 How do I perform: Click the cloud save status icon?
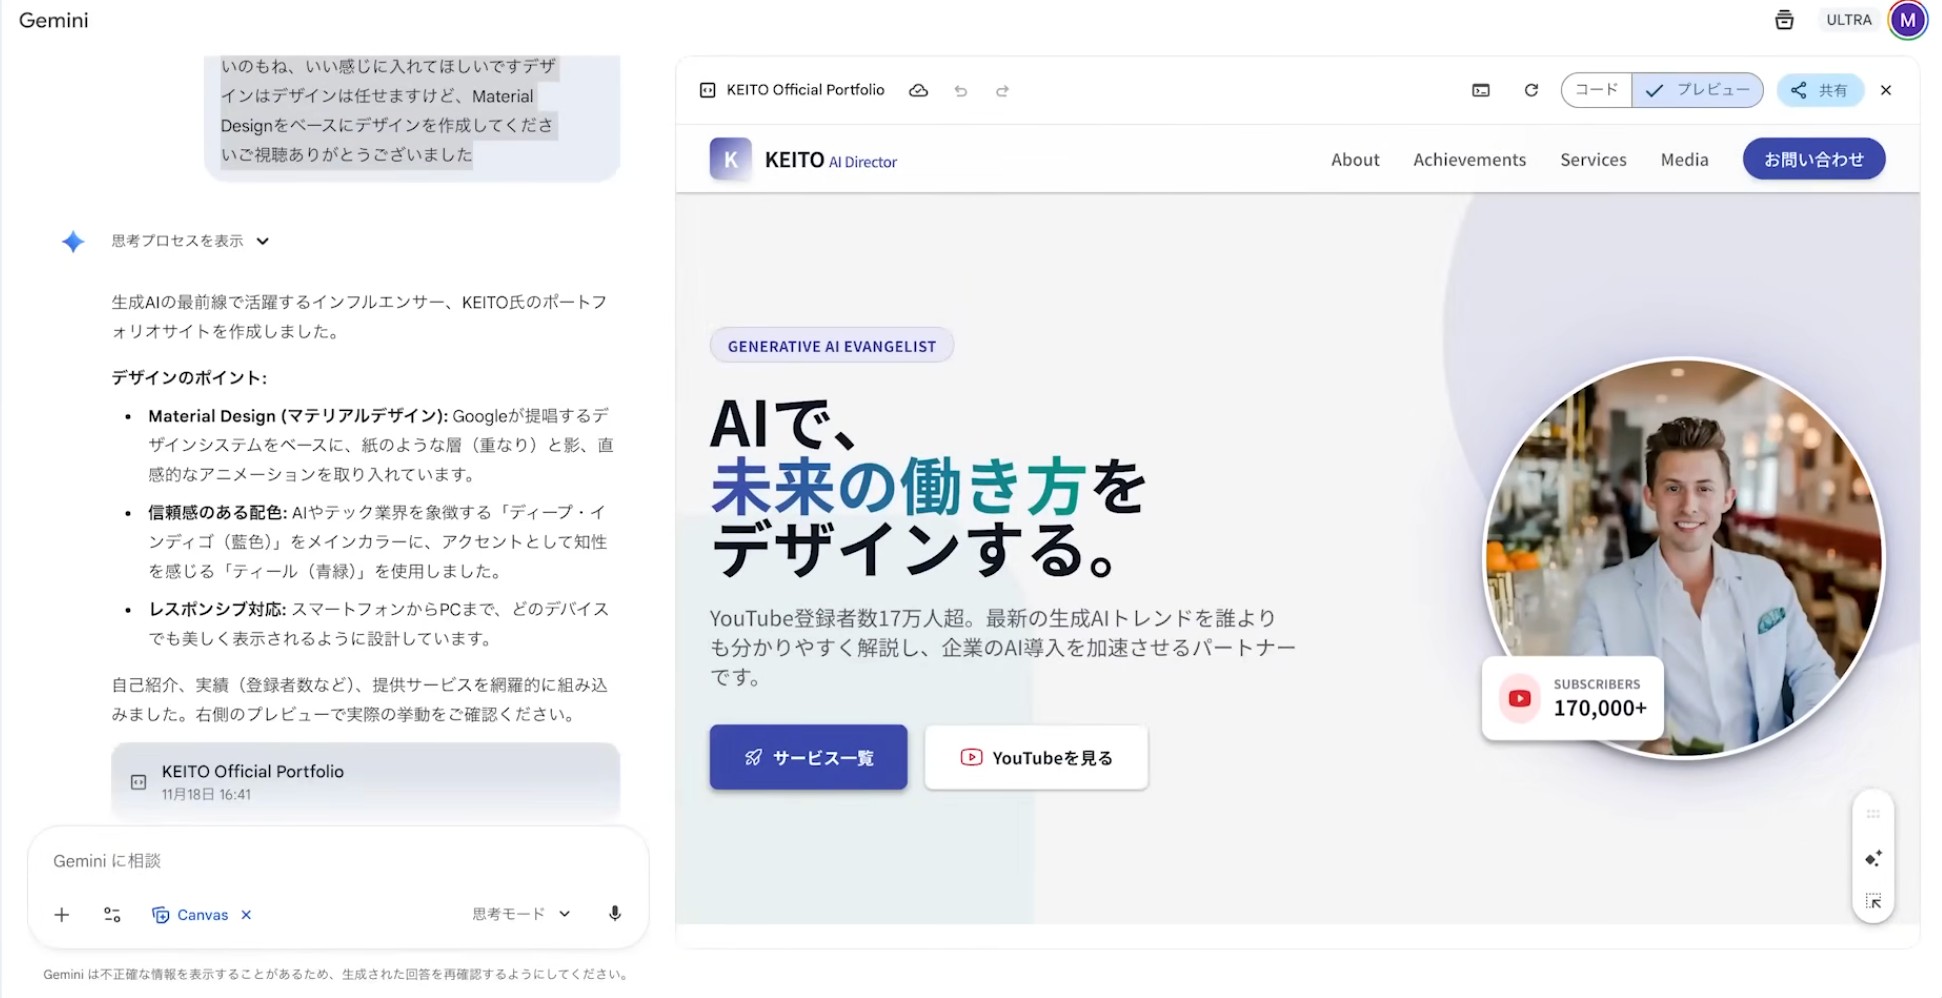(x=918, y=90)
